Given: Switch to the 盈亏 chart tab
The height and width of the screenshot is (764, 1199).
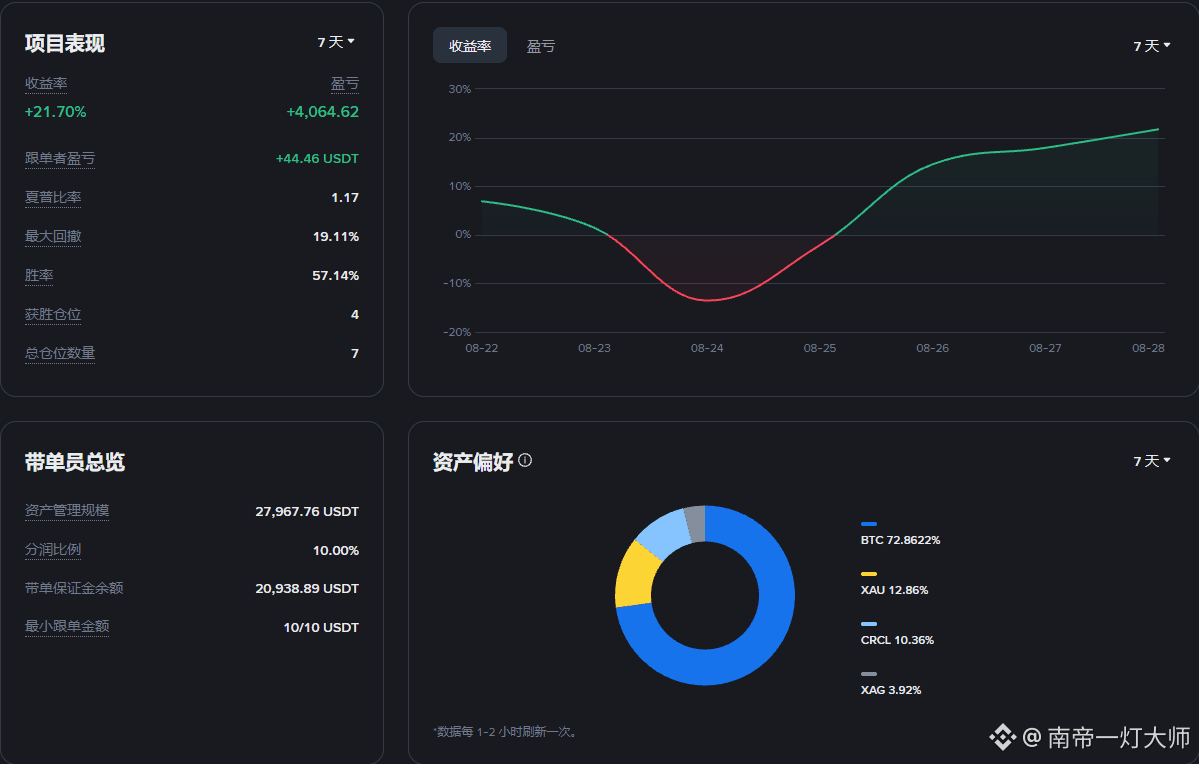Looking at the screenshot, I should 541,47.
